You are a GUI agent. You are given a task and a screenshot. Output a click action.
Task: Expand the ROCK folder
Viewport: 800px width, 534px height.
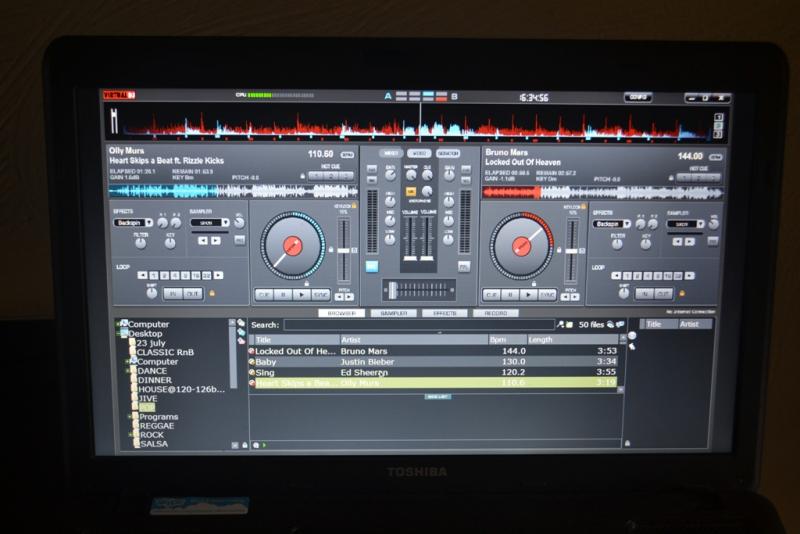131,435
